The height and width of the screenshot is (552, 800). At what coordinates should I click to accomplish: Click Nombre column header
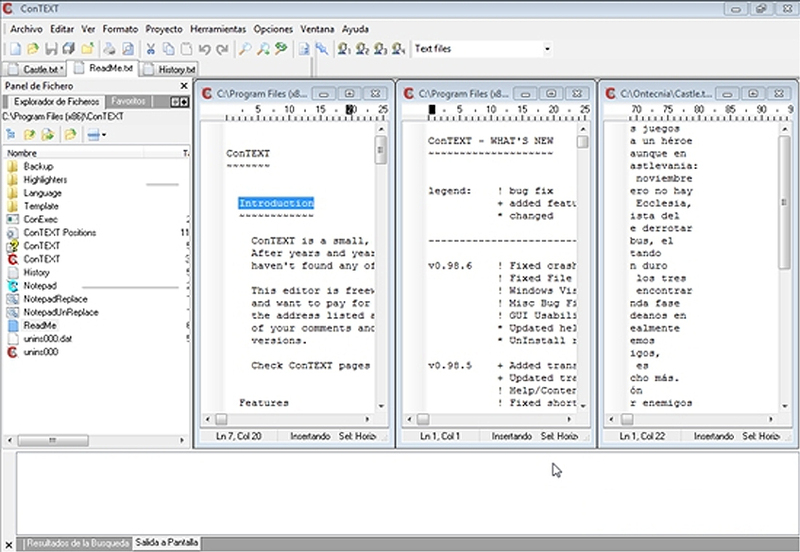pyautogui.click(x=74, y=153)
